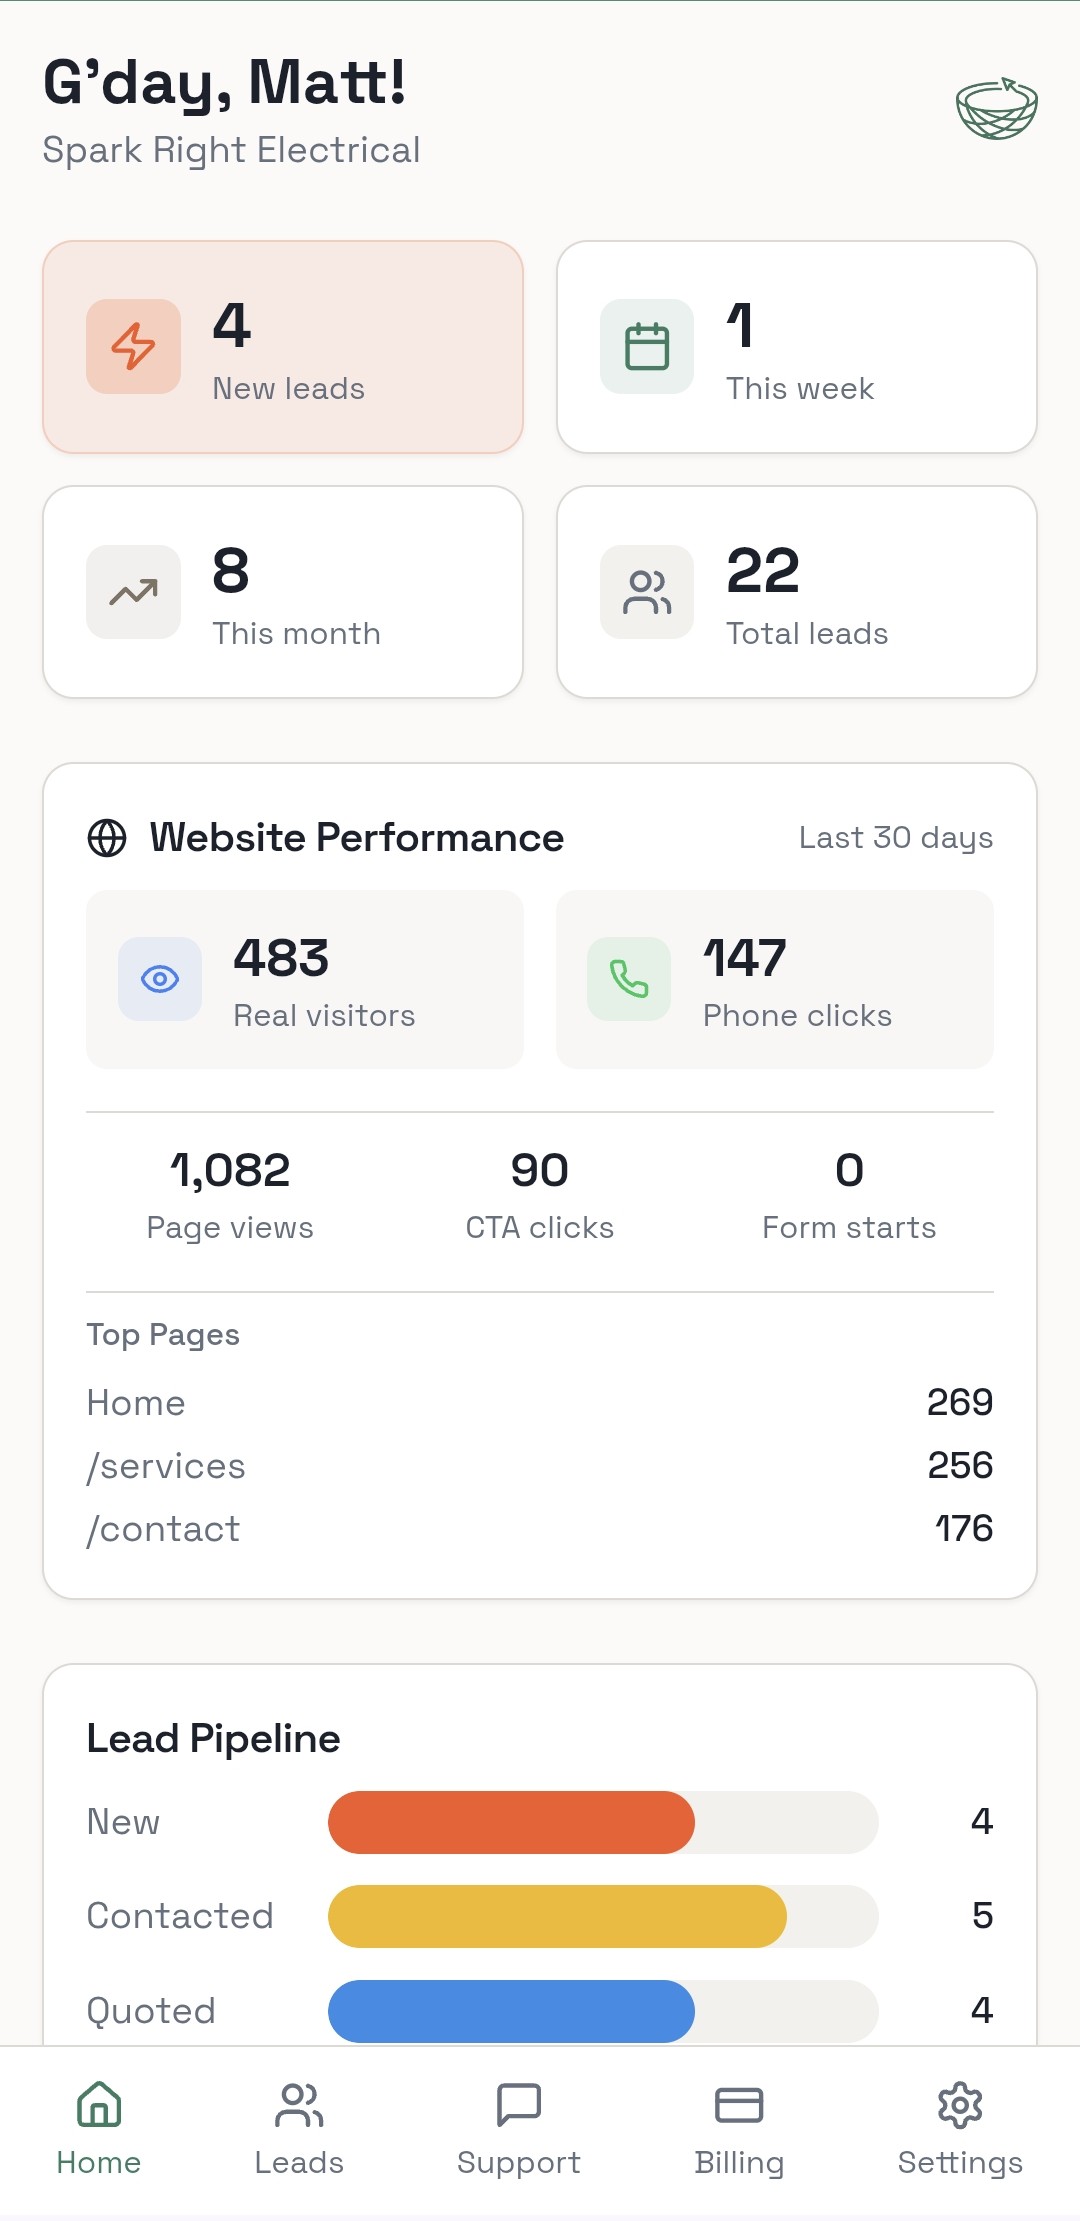Tap the trending arrow icon on This month card
The height and width of the screenshot is (2221, 1080).
click(133, 591)
